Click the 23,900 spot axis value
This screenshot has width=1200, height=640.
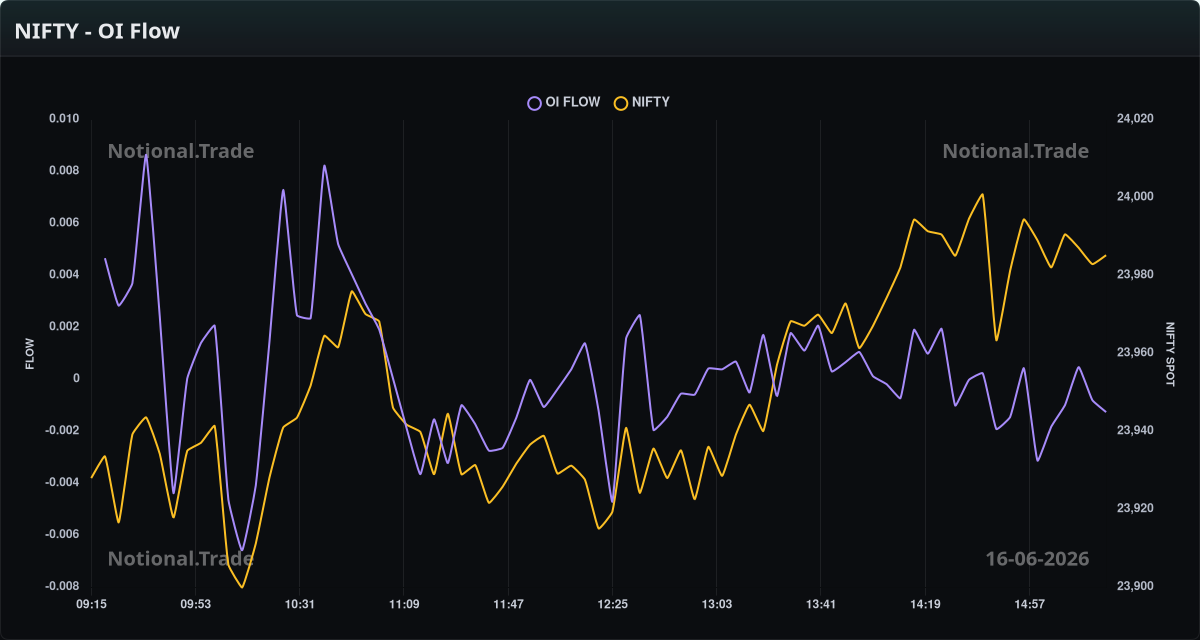1135,587
